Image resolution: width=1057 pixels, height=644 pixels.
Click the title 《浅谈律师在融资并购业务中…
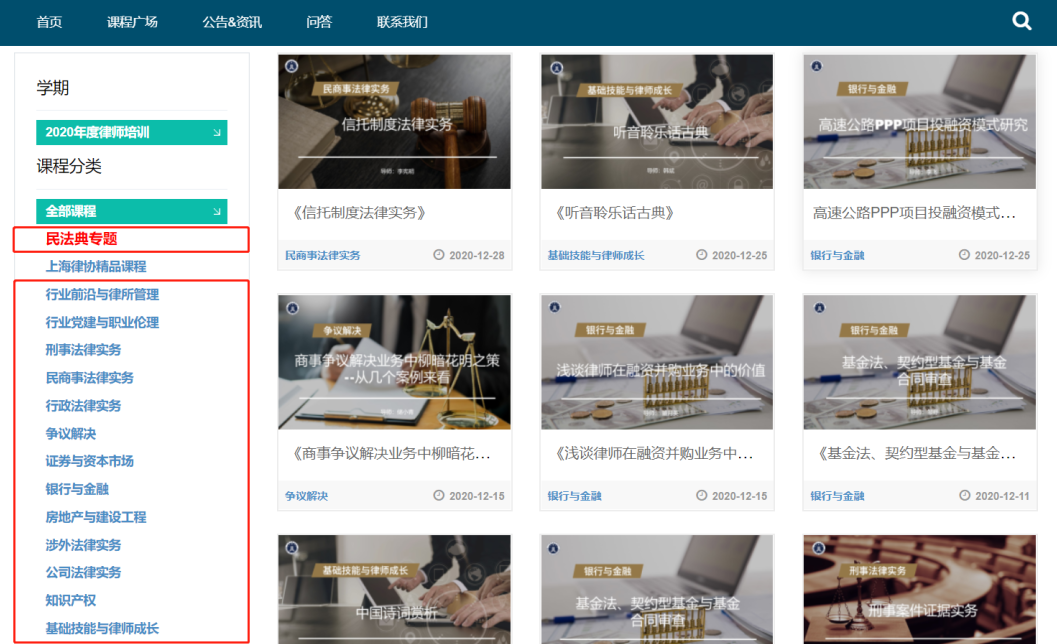[x=652, y=453]
